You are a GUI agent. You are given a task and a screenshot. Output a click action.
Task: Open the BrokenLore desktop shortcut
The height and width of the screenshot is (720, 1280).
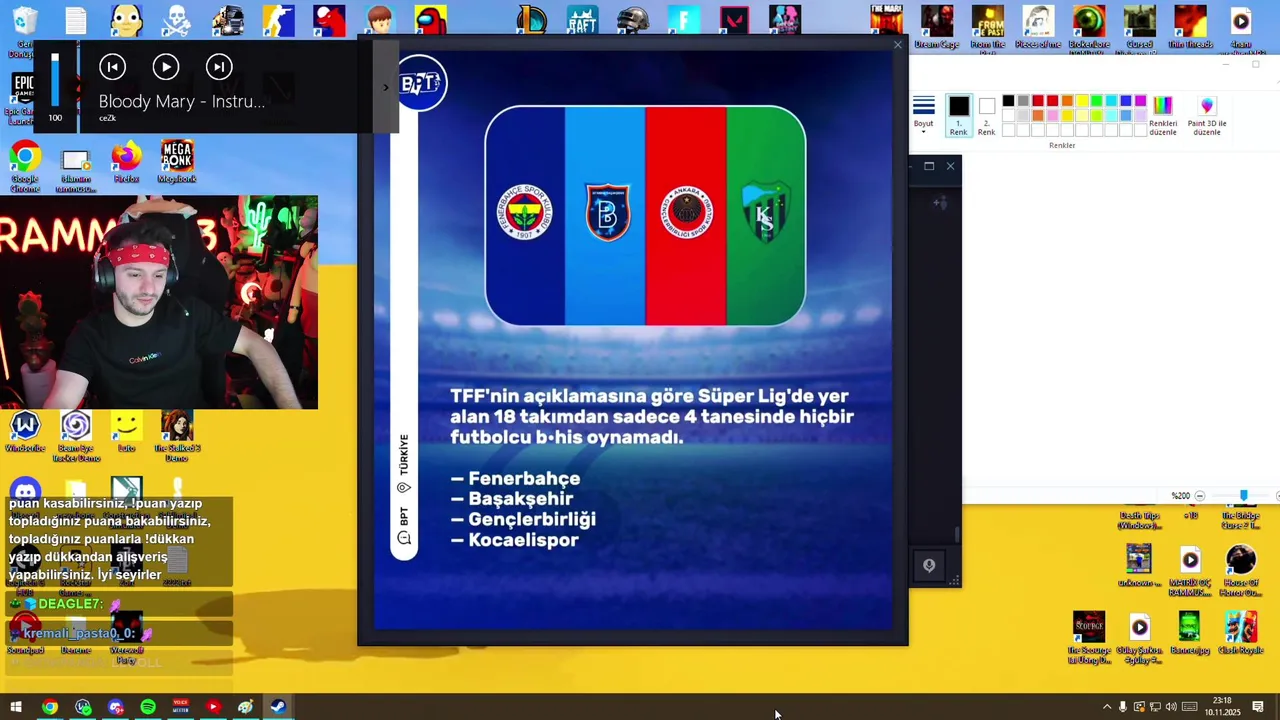coord(1089,29)
